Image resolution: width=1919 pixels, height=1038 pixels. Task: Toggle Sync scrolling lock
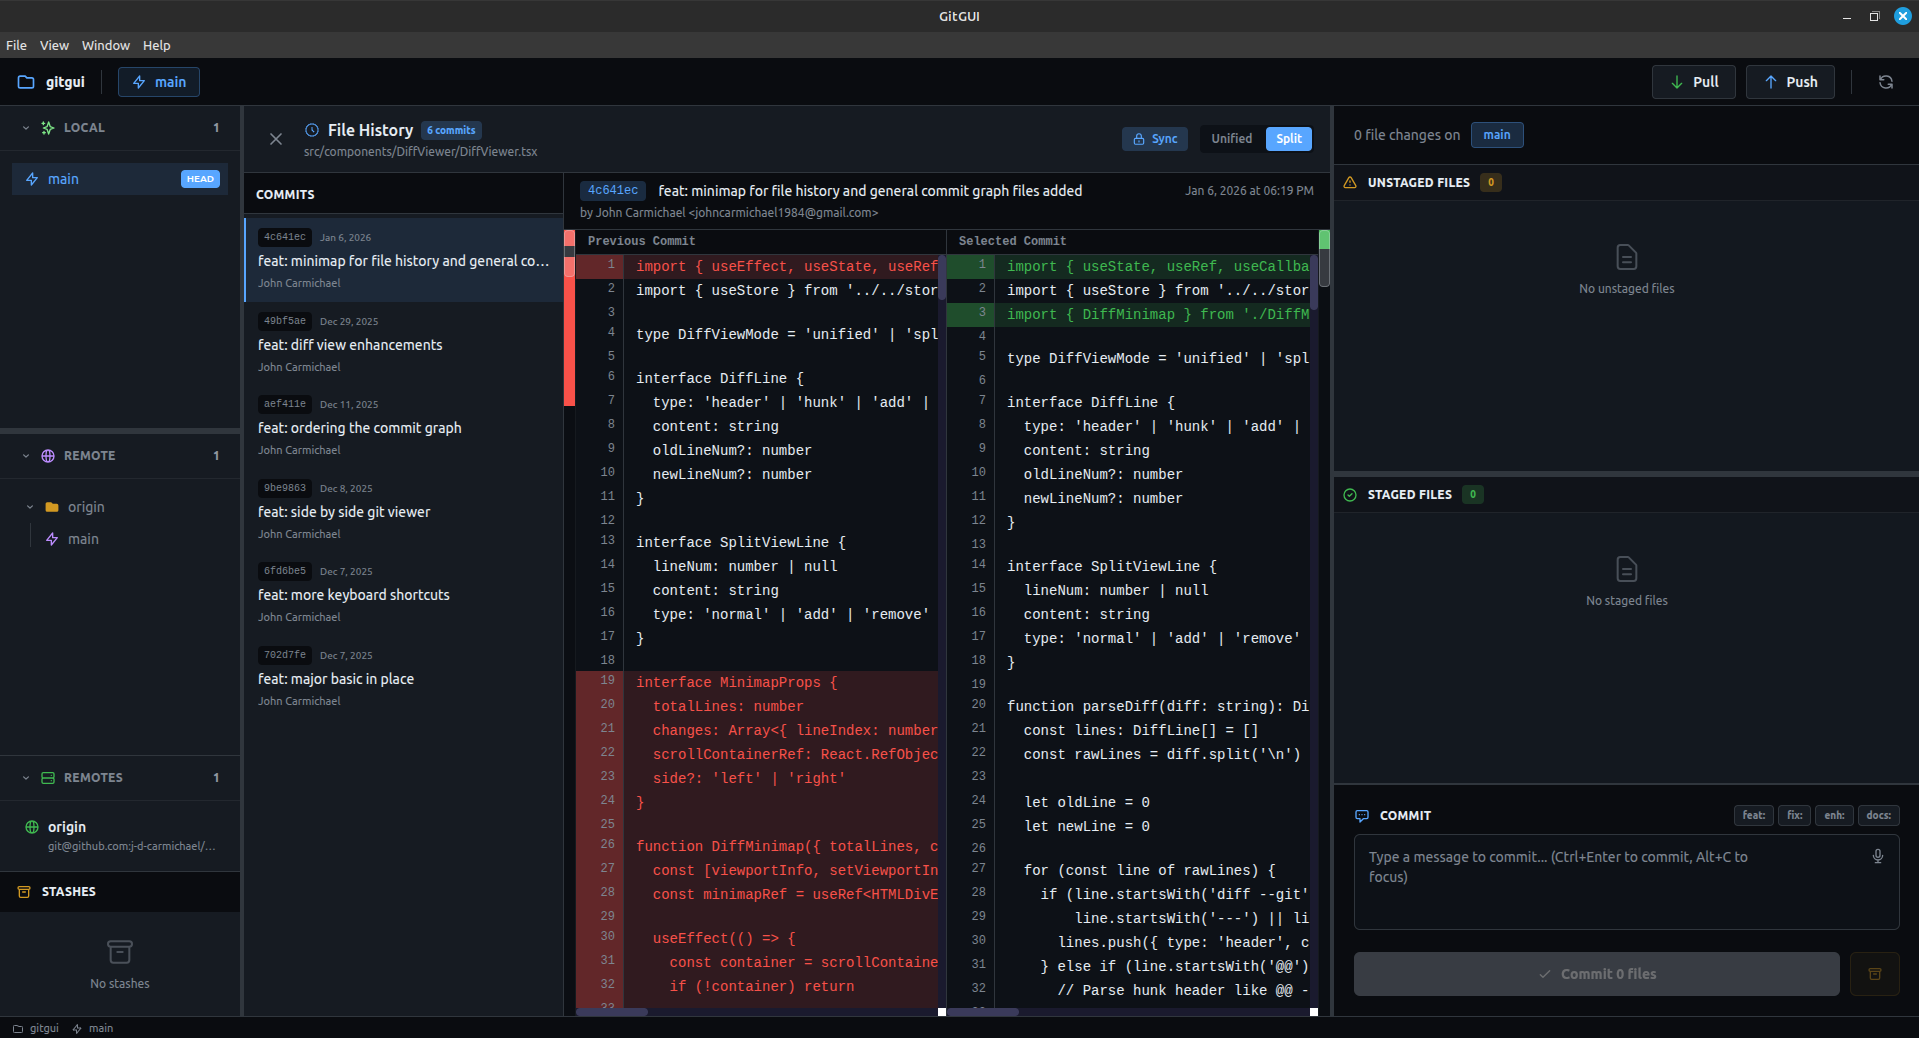(x=1154, y=139)
